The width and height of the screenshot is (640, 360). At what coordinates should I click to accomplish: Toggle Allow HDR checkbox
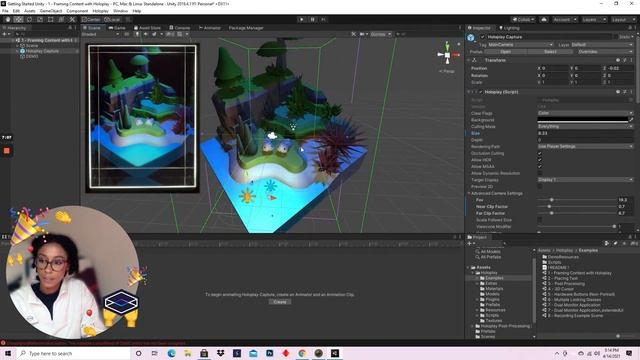[540, 160]
